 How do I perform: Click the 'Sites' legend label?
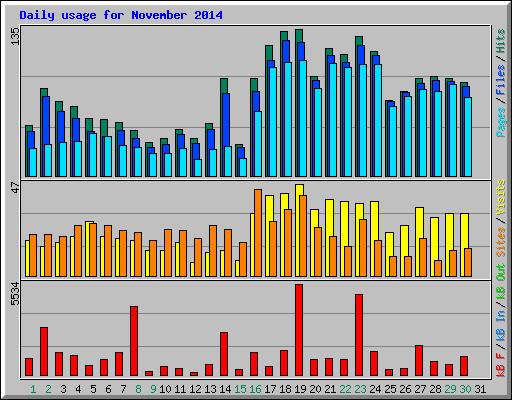click(501, 242)
